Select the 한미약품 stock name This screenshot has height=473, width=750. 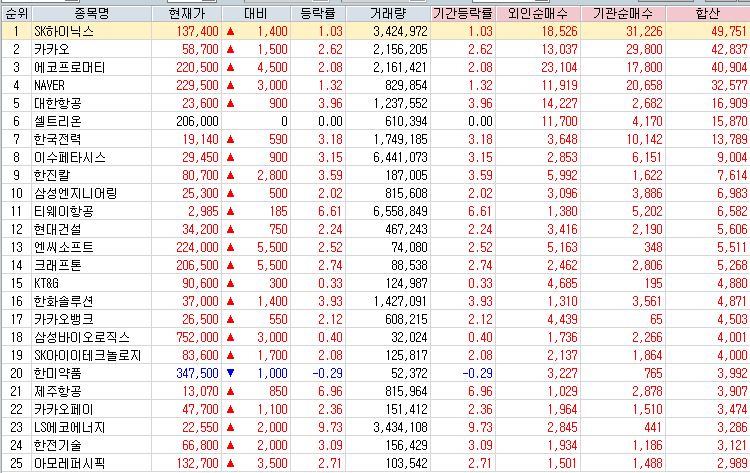pos(57,373)
